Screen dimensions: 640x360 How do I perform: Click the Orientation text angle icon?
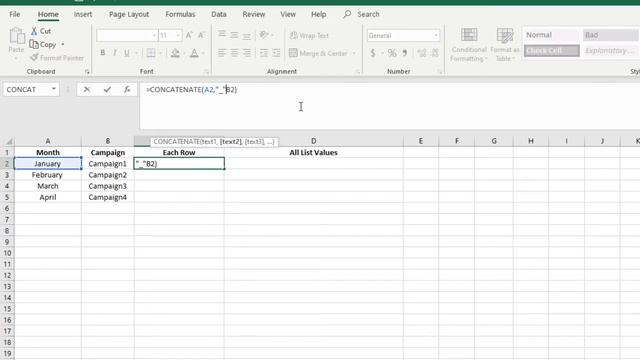coord(264,35)
